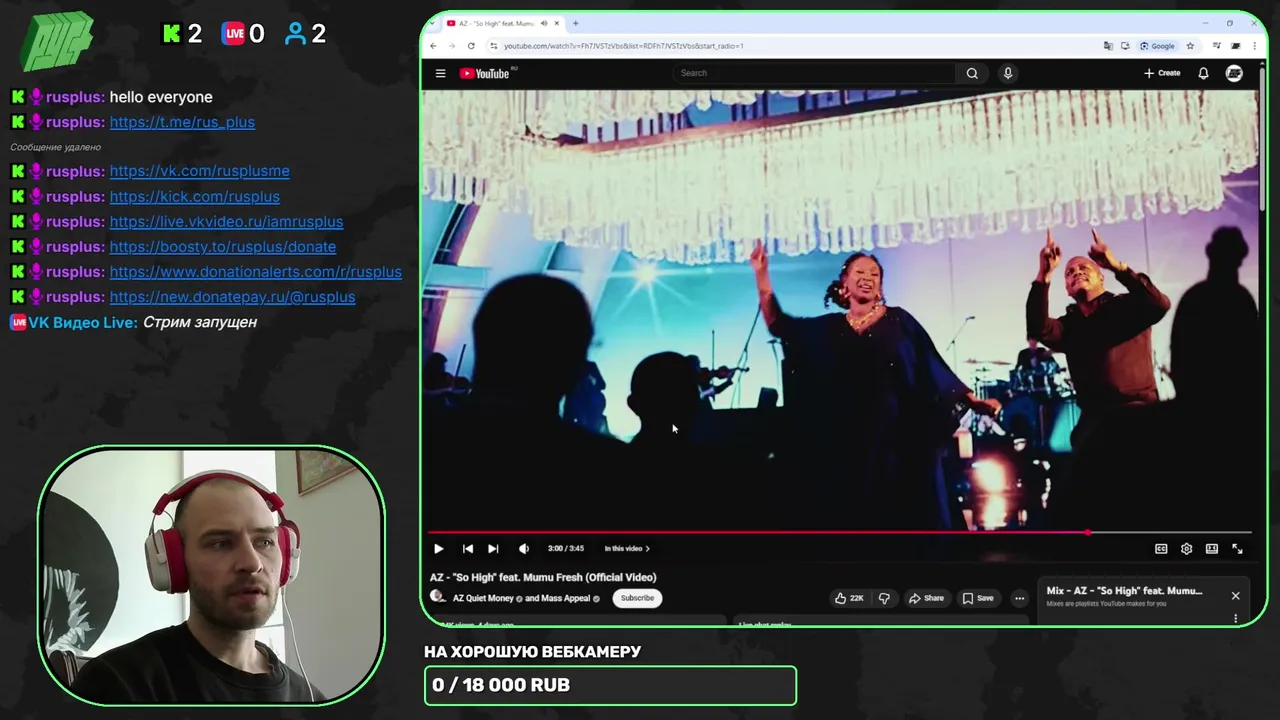1280x720 pixels.
Task: Mute the YouTube player volume
Action: (x=523, y=548)
